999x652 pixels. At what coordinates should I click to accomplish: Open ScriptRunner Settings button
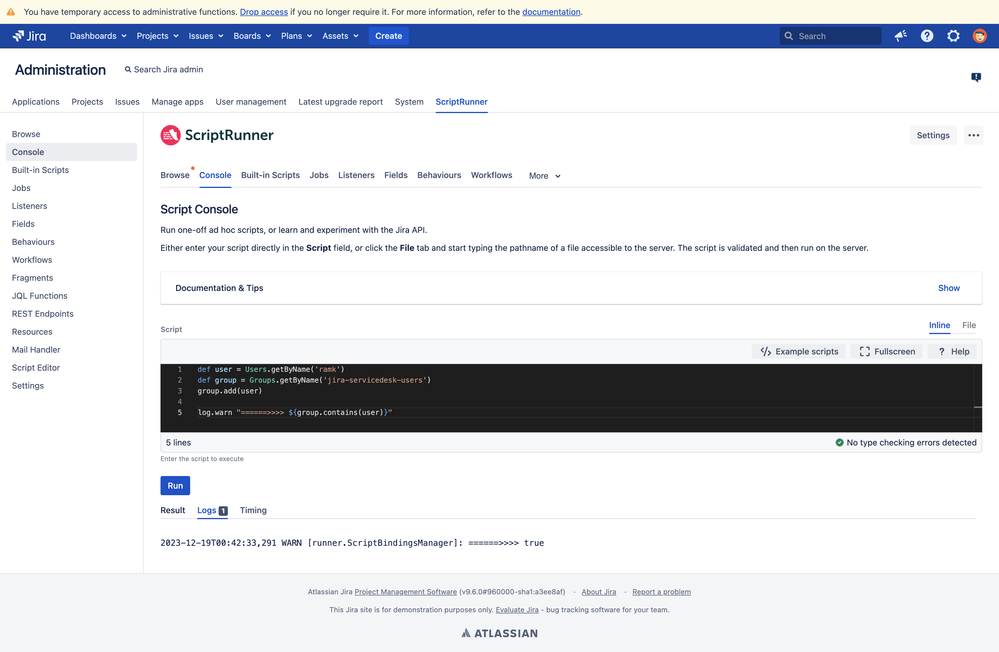coord(933,135)
